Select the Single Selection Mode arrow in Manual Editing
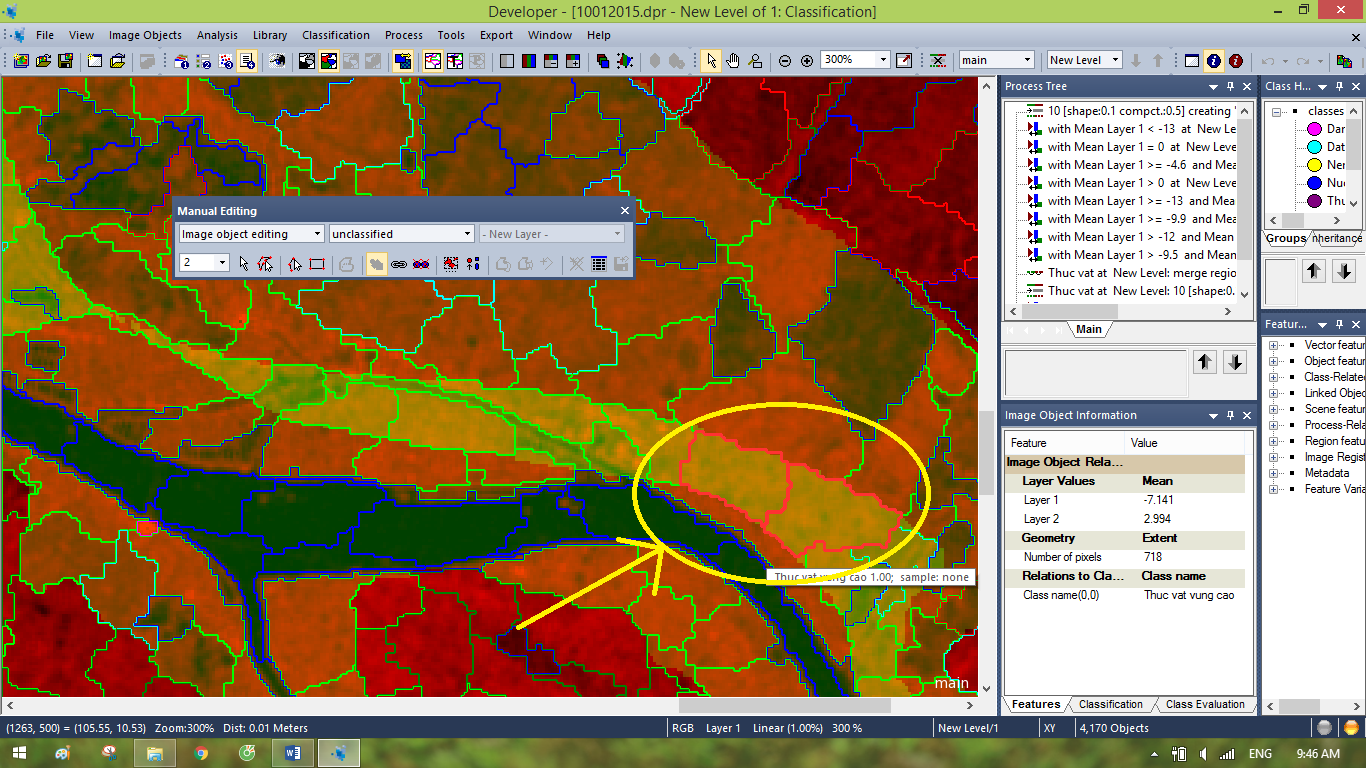 243,264
